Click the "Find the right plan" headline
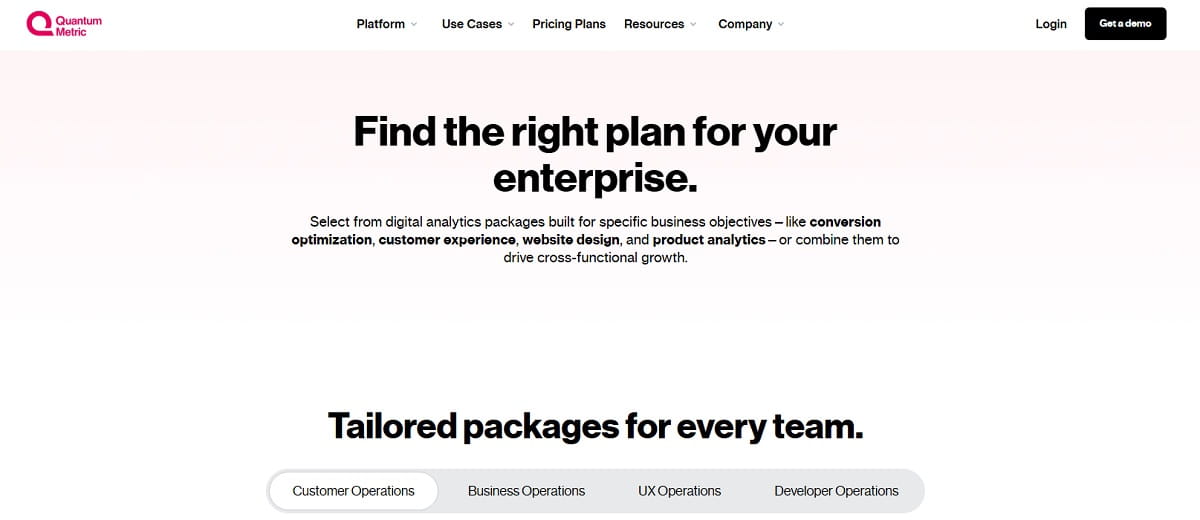The width and height of the screenshot is (1200, 520). 595,155
